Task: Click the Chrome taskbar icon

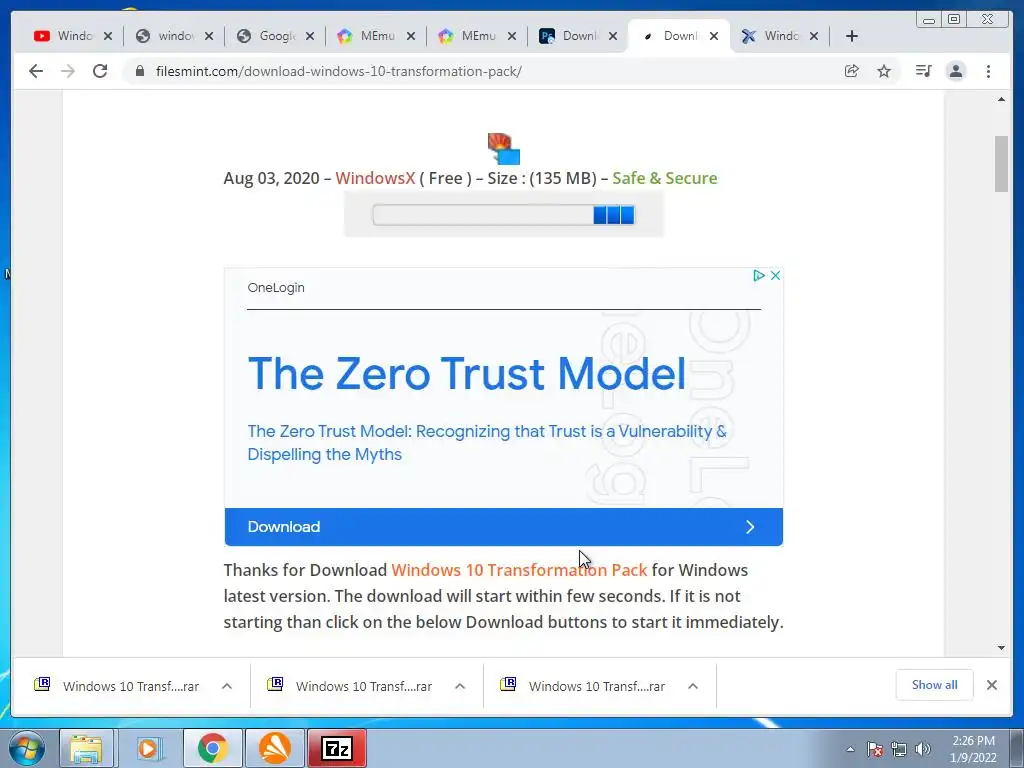Action: [x=212, y=748]
